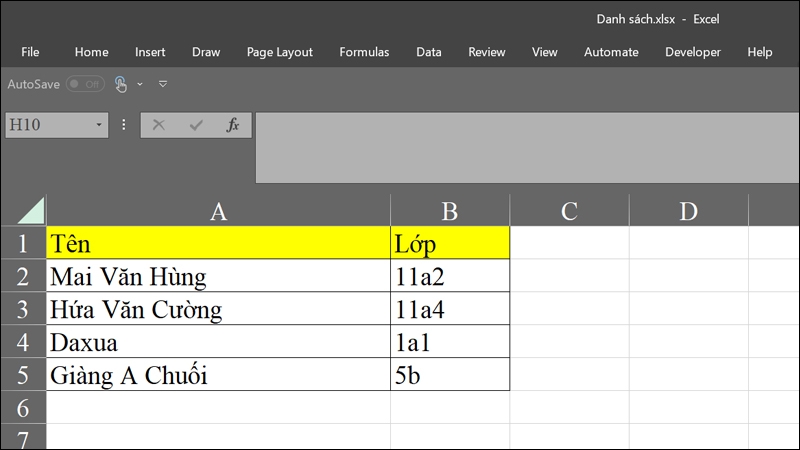The width and height of the screenshot is (800, 450).
Task: Click the cell 'Giàng A Chuối'
Action: [218, 374]
